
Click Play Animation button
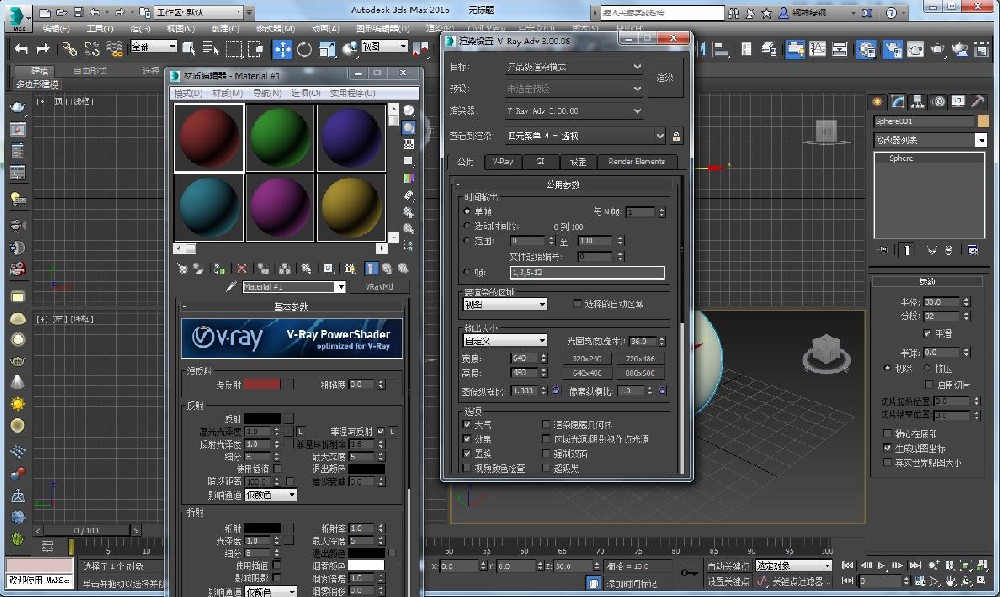[881, 565]
